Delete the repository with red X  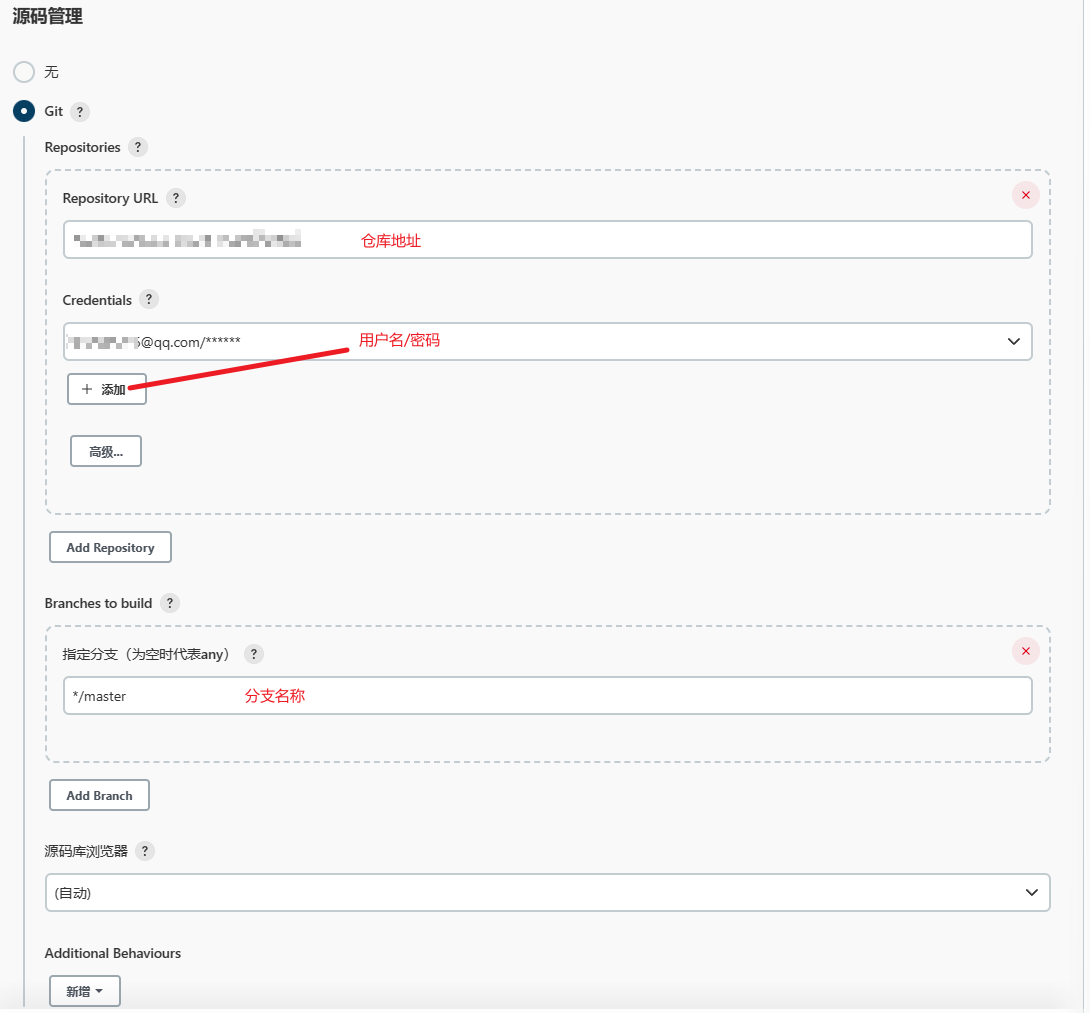(1025, 195)
